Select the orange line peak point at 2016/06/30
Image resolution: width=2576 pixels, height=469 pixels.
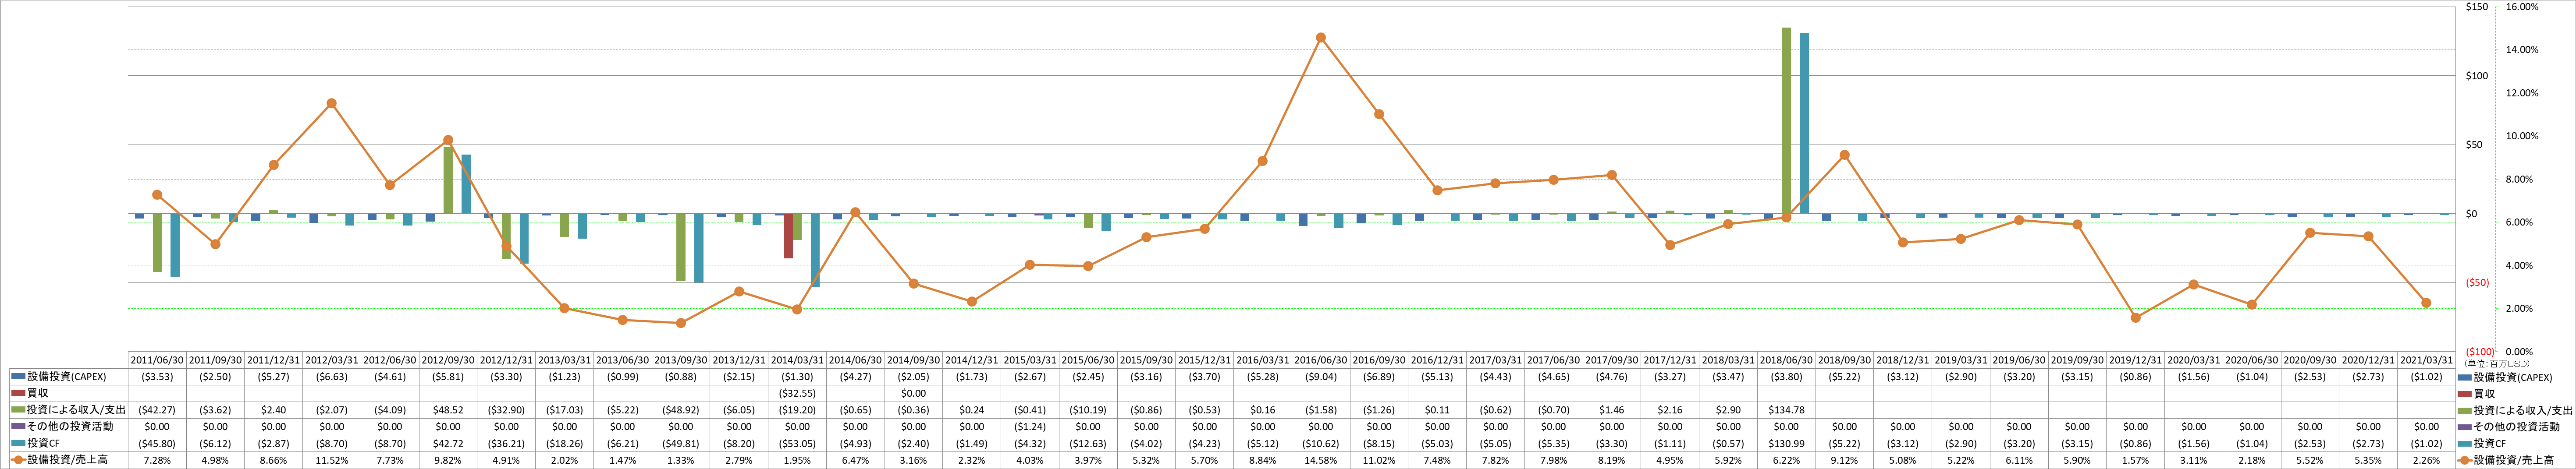point(1321,38)
